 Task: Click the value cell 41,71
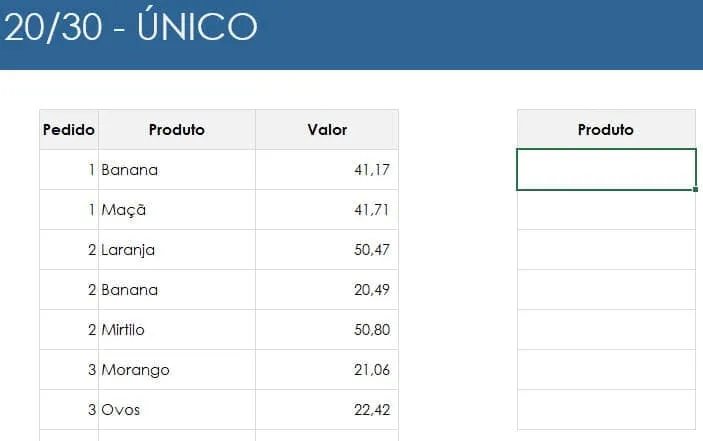(327, 210)
